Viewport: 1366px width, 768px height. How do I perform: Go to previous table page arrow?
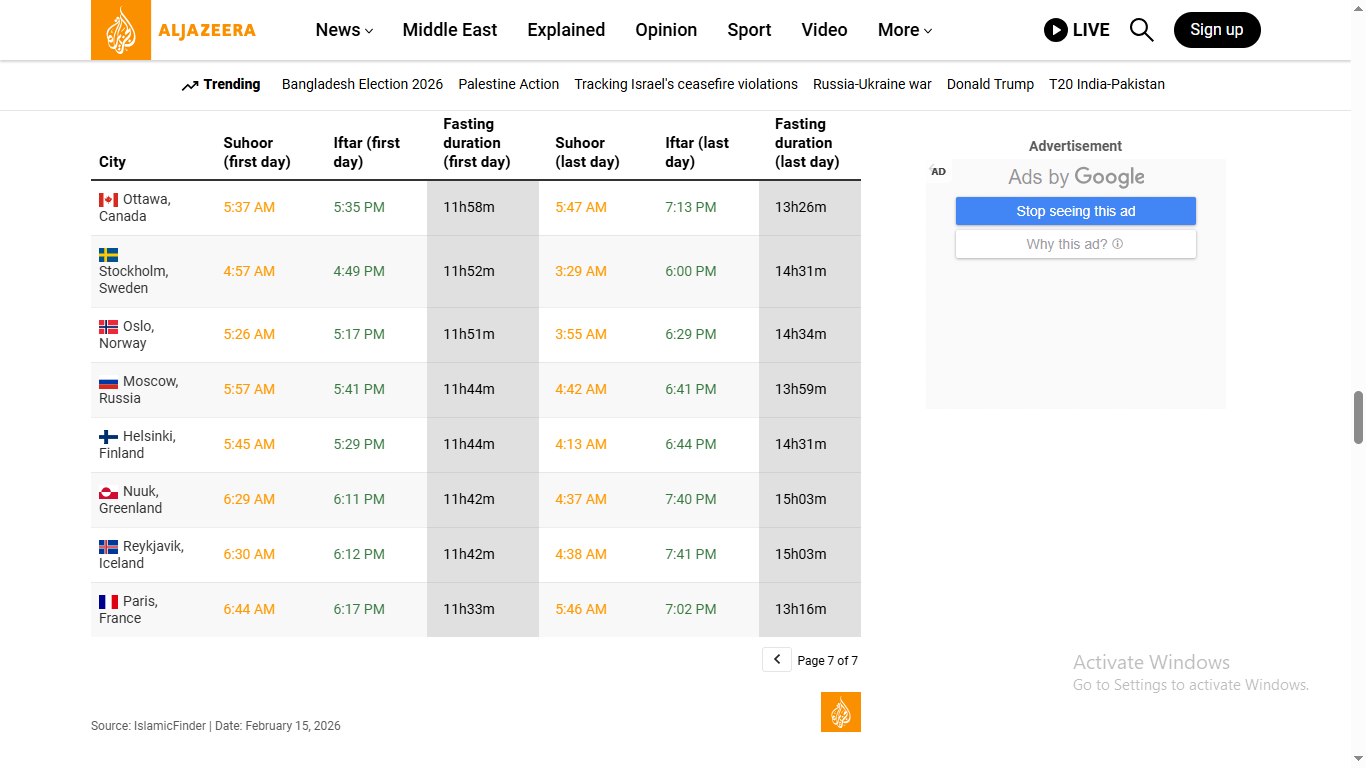(x=777, y=660)
